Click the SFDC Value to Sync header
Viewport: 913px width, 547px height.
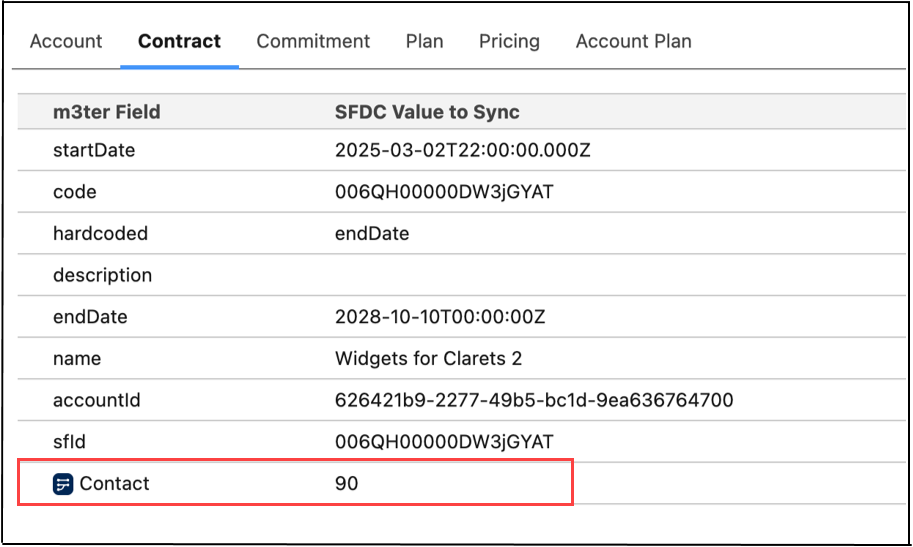click(x=427, y=112)
